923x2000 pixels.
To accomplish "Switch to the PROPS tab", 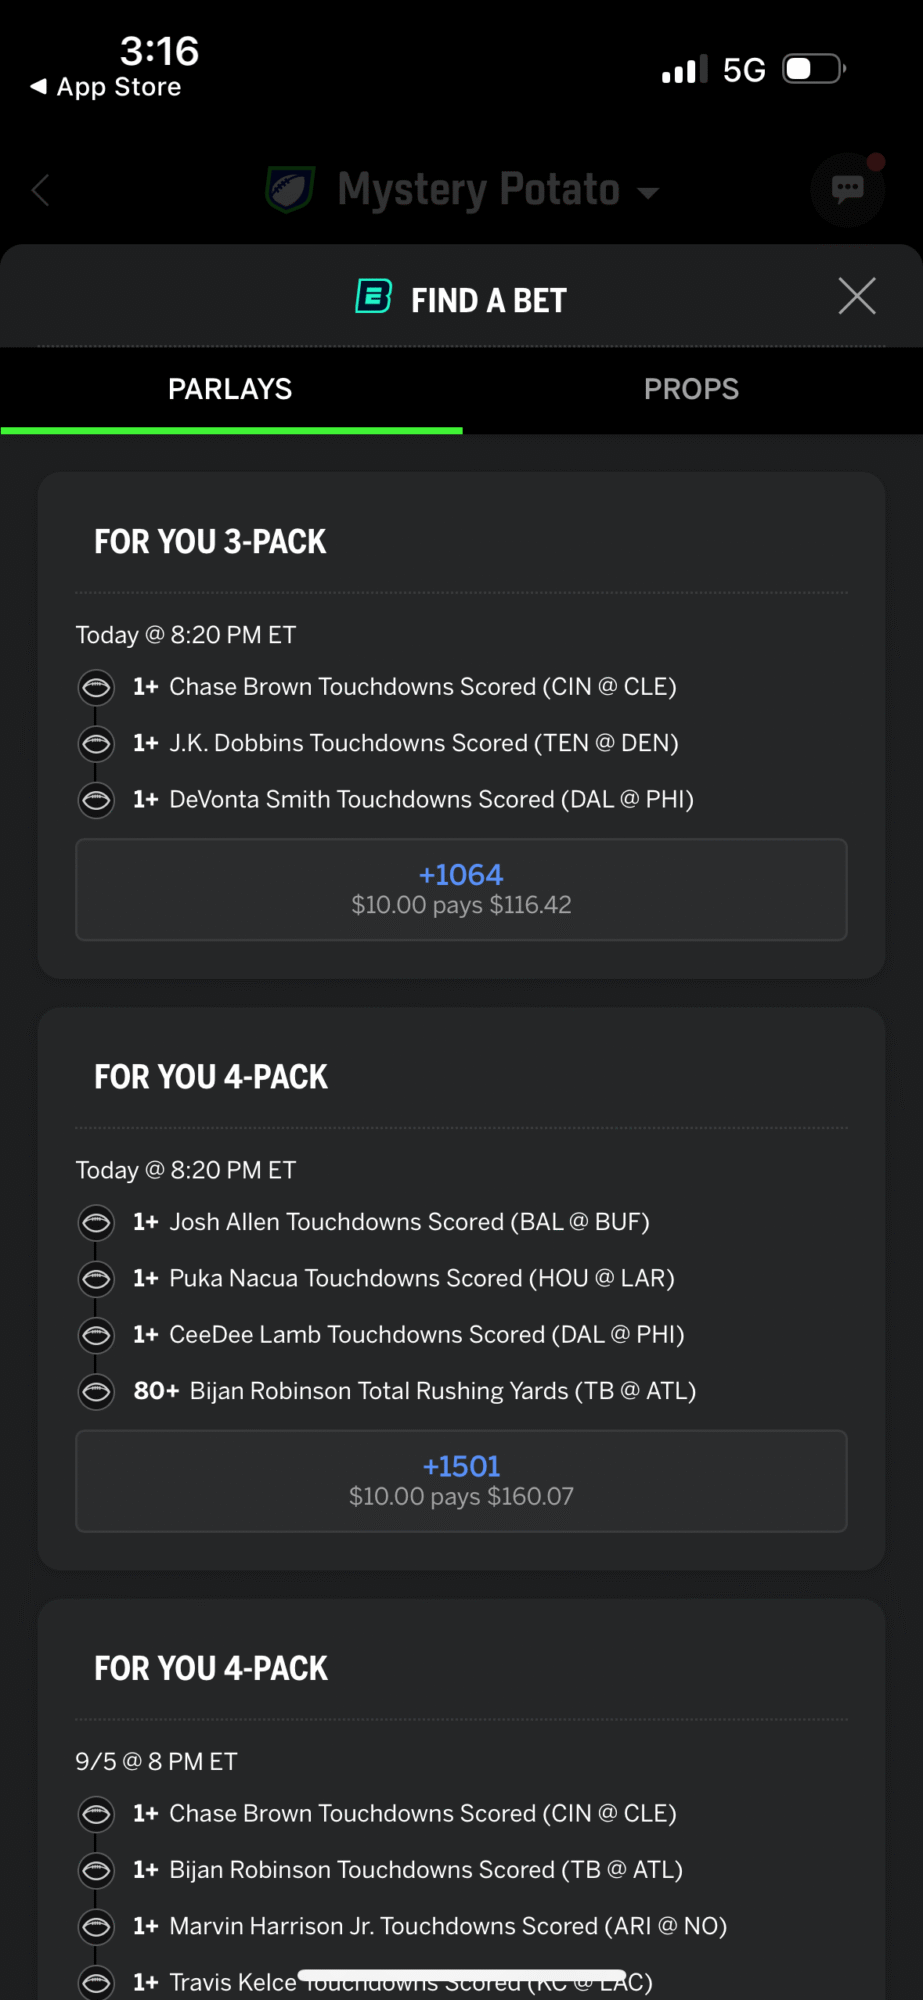I will (x=691, y=389).
